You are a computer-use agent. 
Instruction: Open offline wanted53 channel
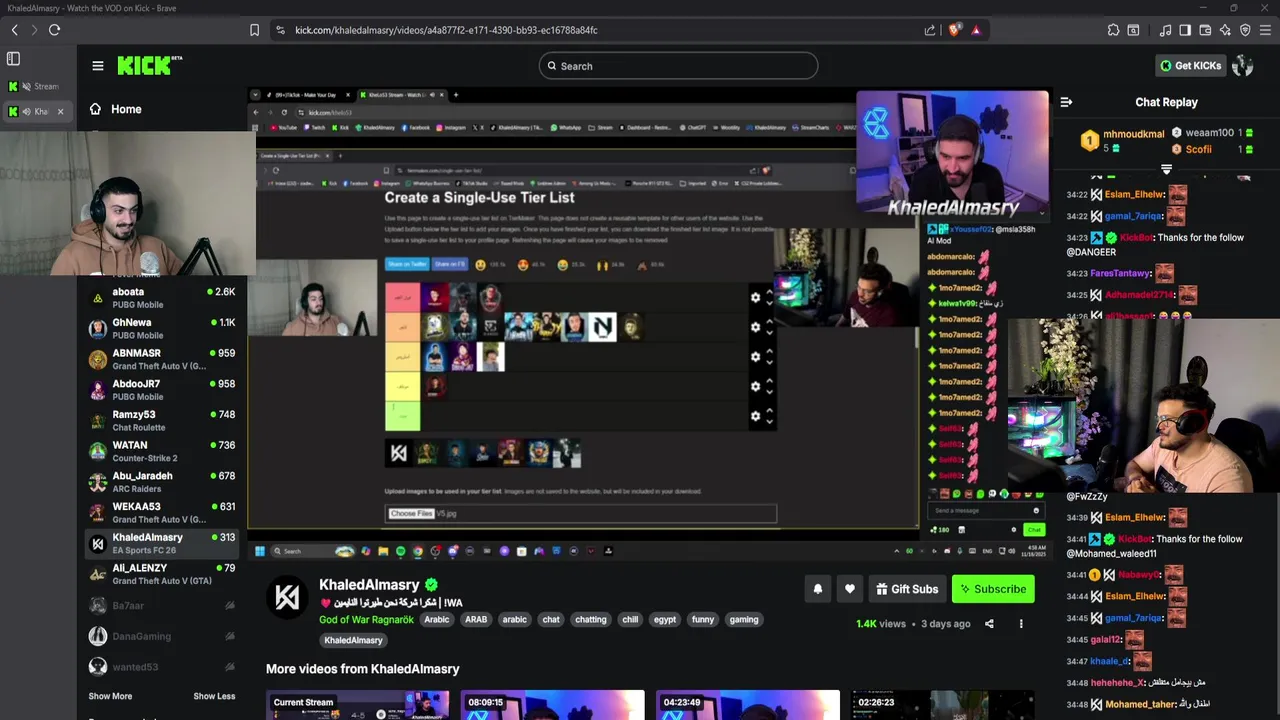click(161, 667)
